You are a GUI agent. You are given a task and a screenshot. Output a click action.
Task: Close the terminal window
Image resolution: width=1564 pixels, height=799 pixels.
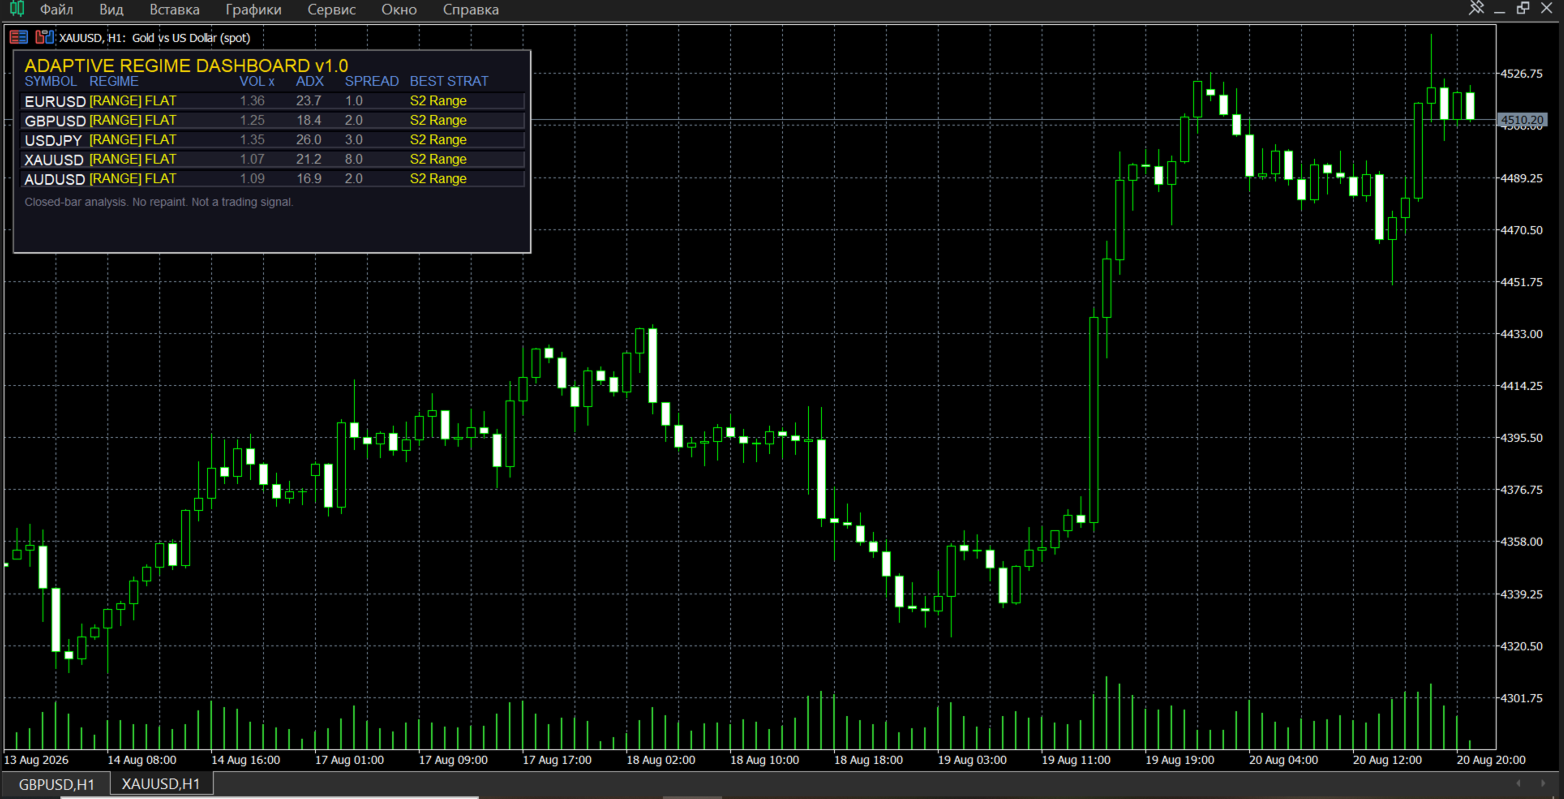tap(1548, 8)
